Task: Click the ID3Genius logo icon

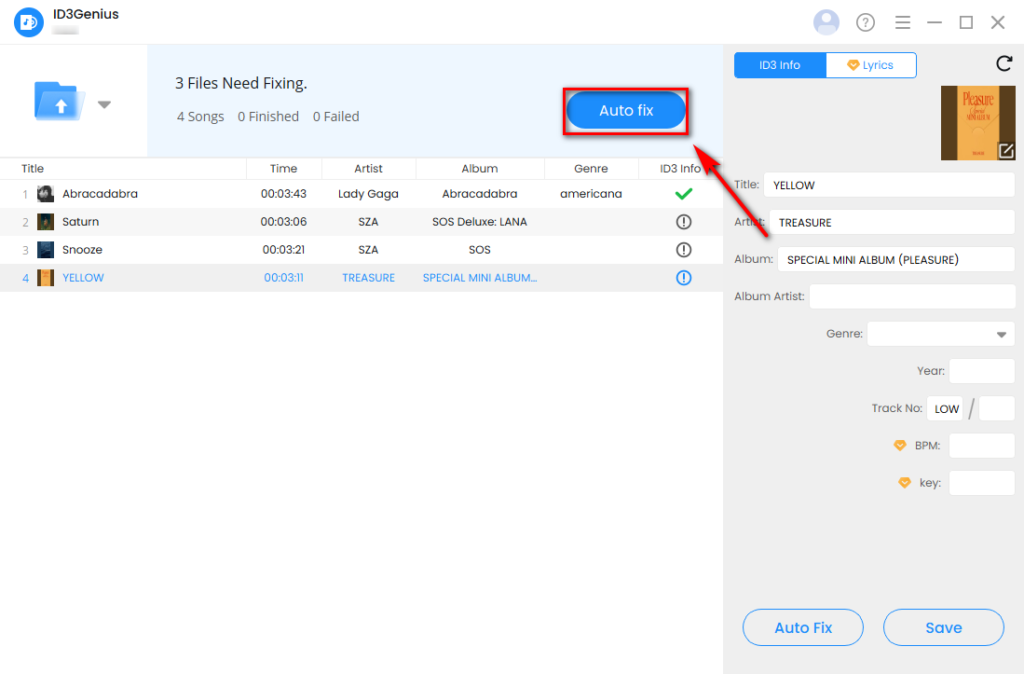Action: click(27, 21)
